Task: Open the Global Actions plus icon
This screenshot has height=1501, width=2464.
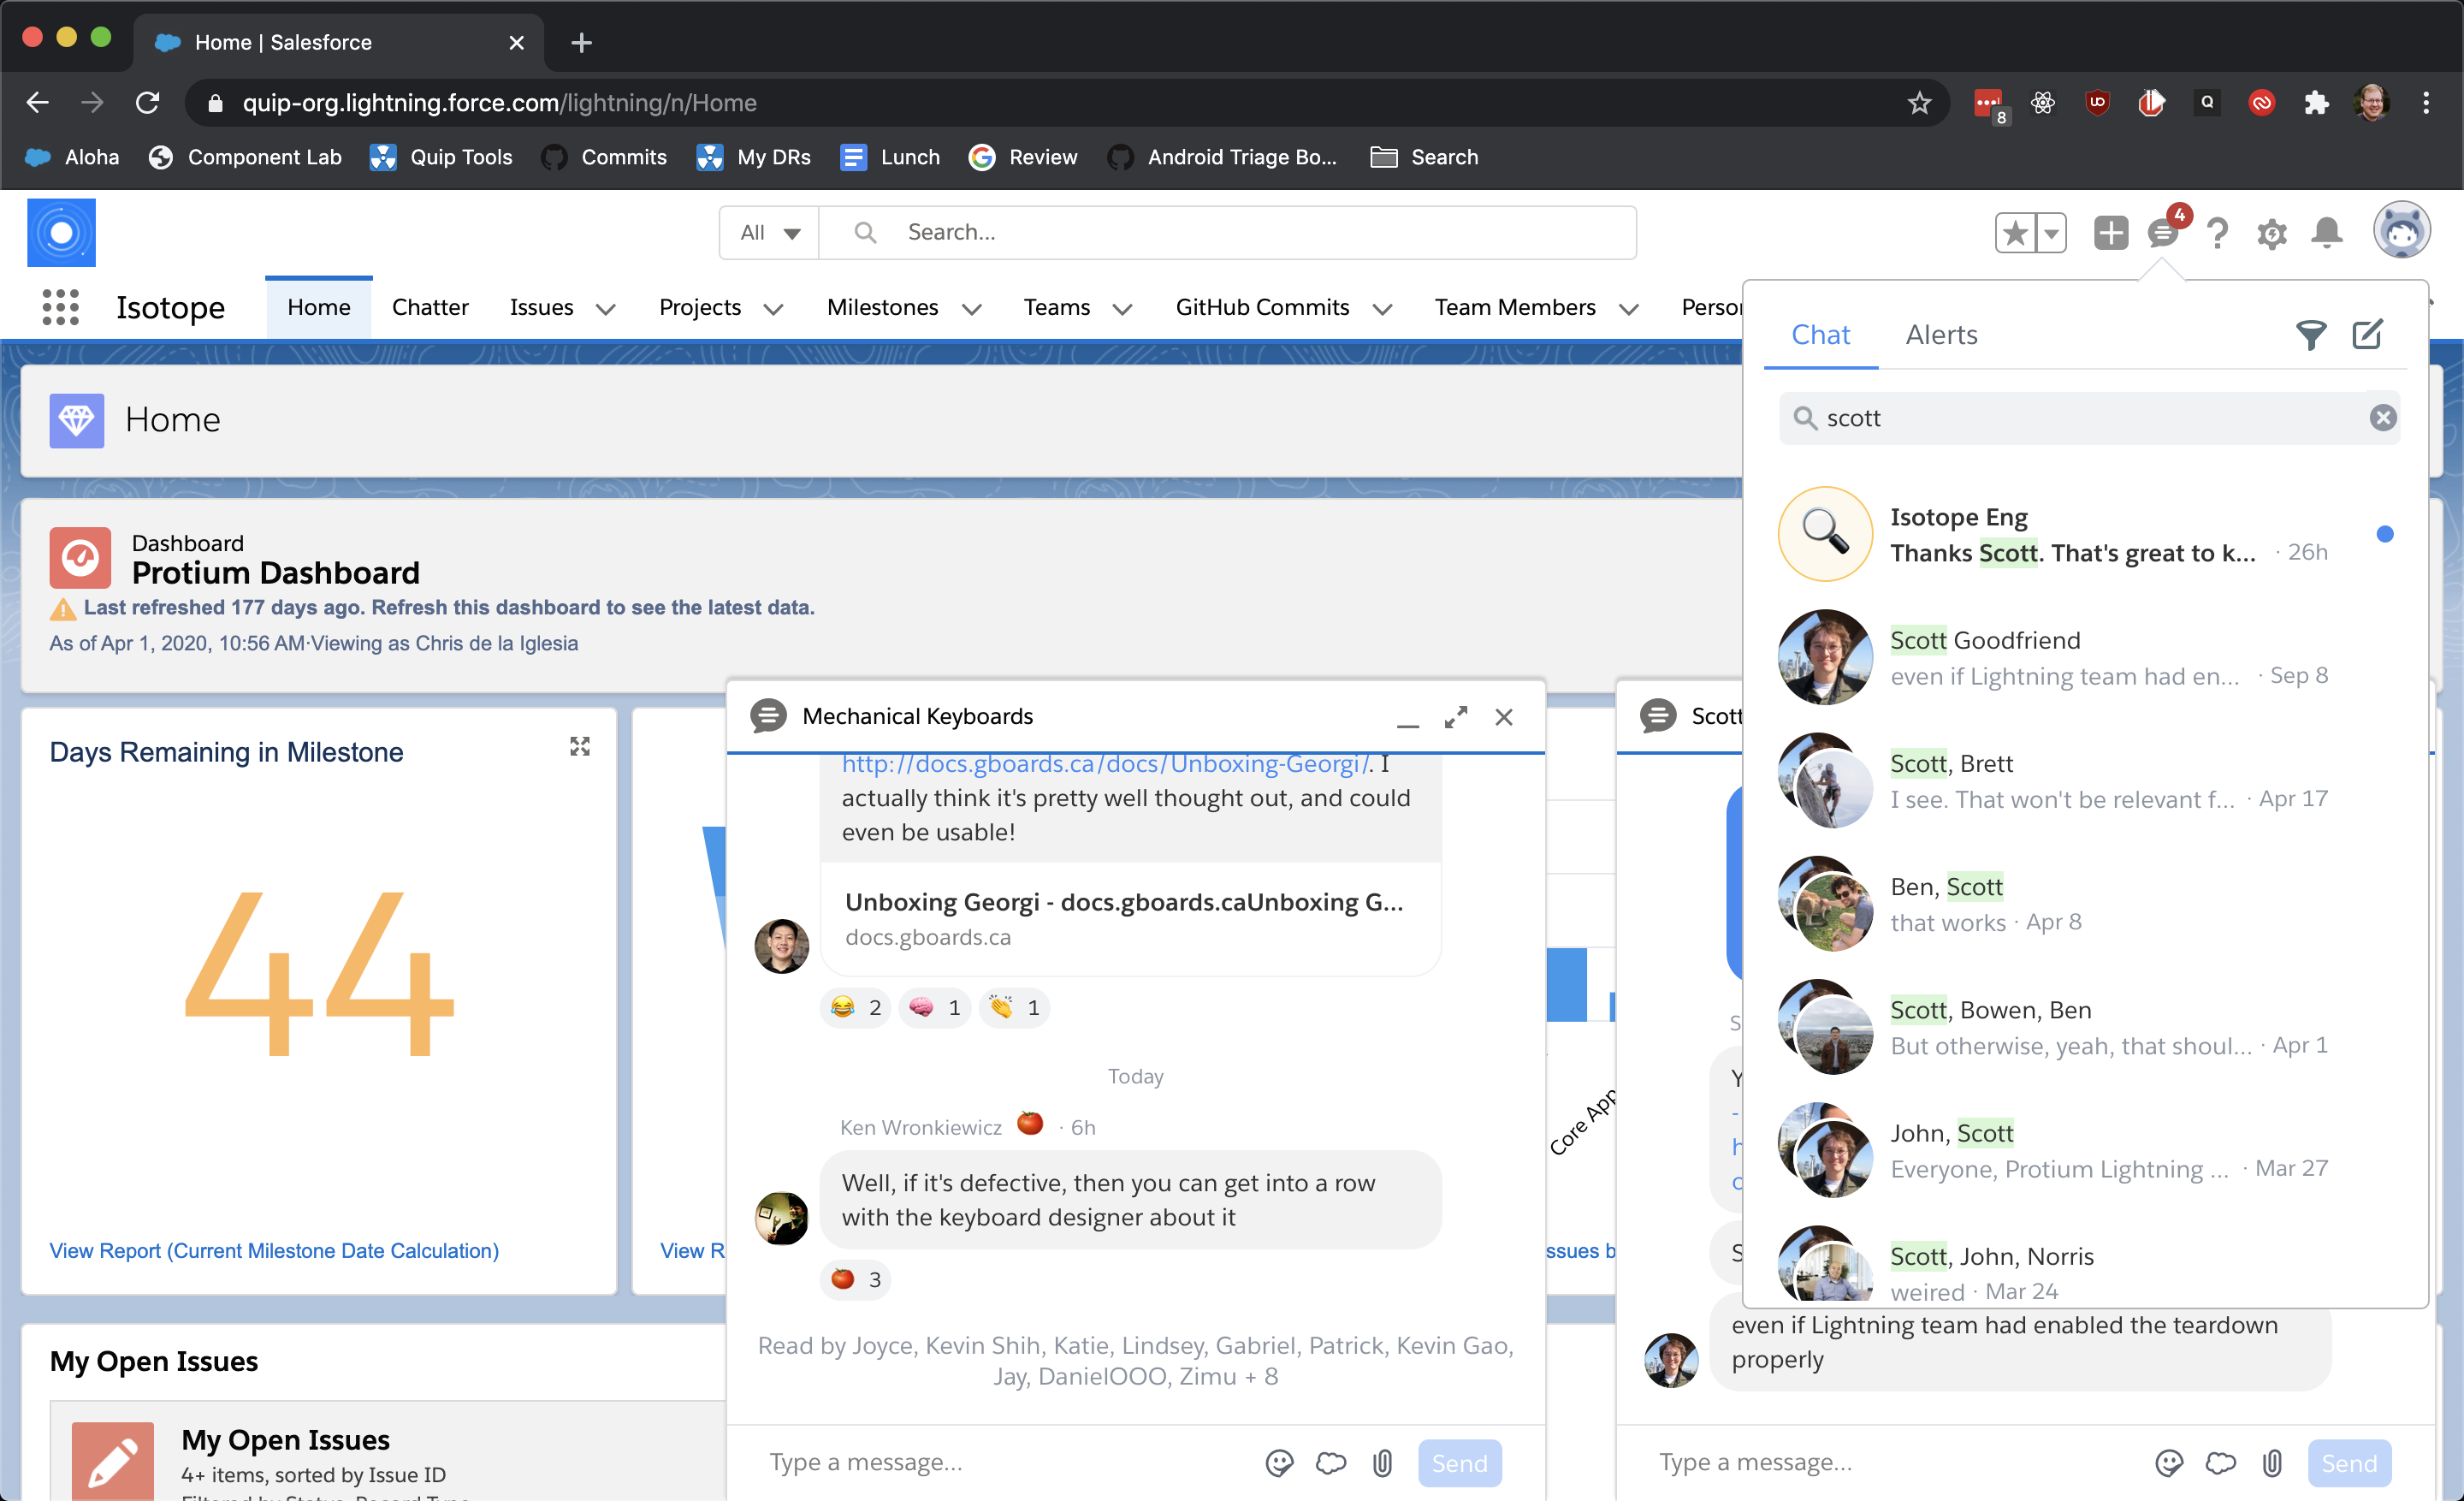Action: (2111, 233)
